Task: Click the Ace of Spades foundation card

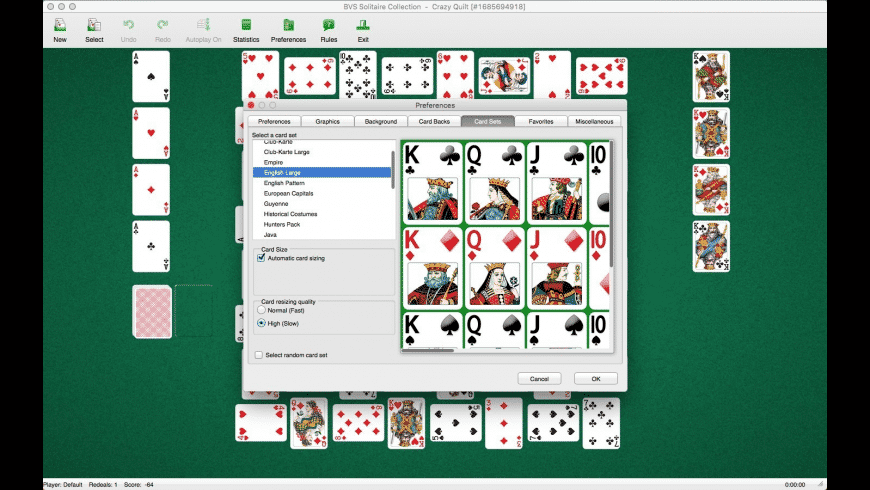Action: tap(151, 77)
